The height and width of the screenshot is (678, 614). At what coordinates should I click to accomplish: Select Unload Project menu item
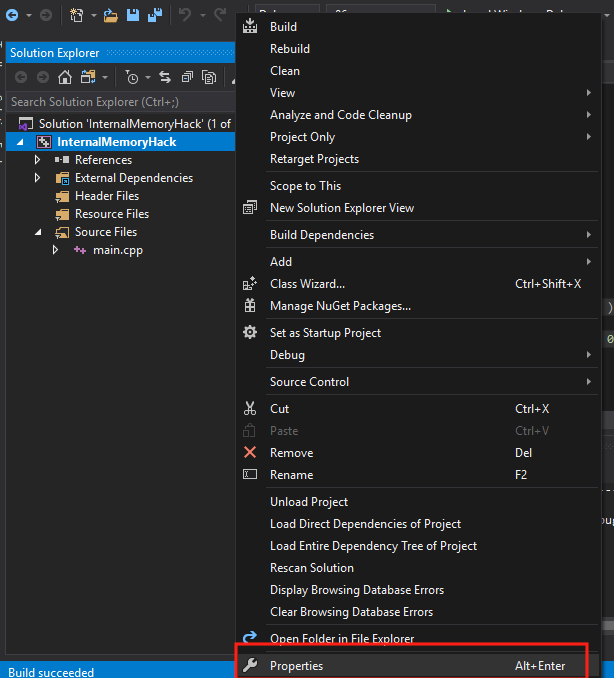tap(309, 502)
